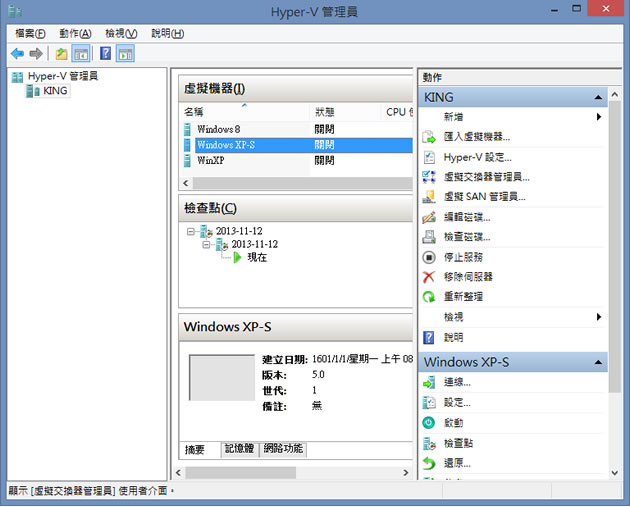Click 還原 revert green arrow icon
The width and height of the screenshot is (630, 507).
point(429,463)
